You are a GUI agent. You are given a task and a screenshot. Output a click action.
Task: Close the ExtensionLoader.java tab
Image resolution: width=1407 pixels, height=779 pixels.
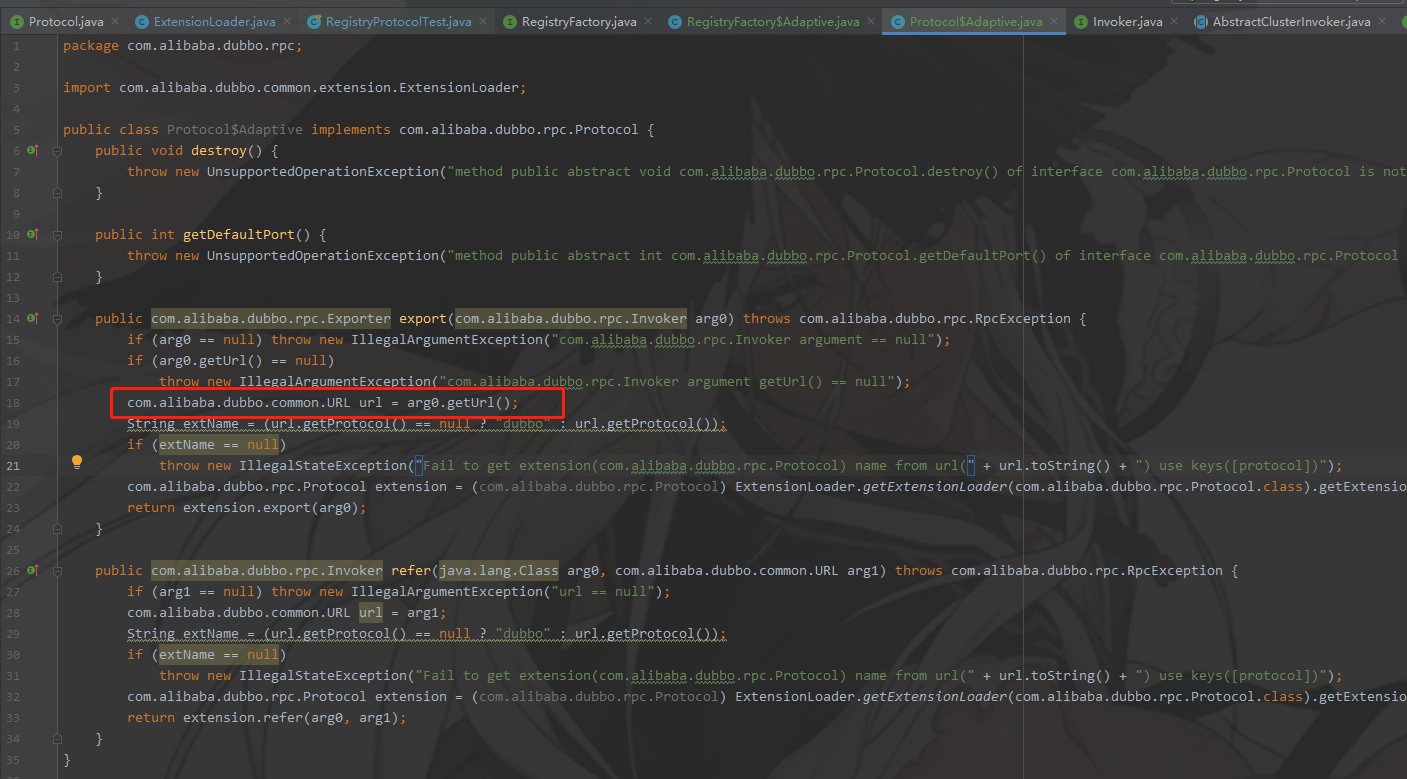pos(286,21)
